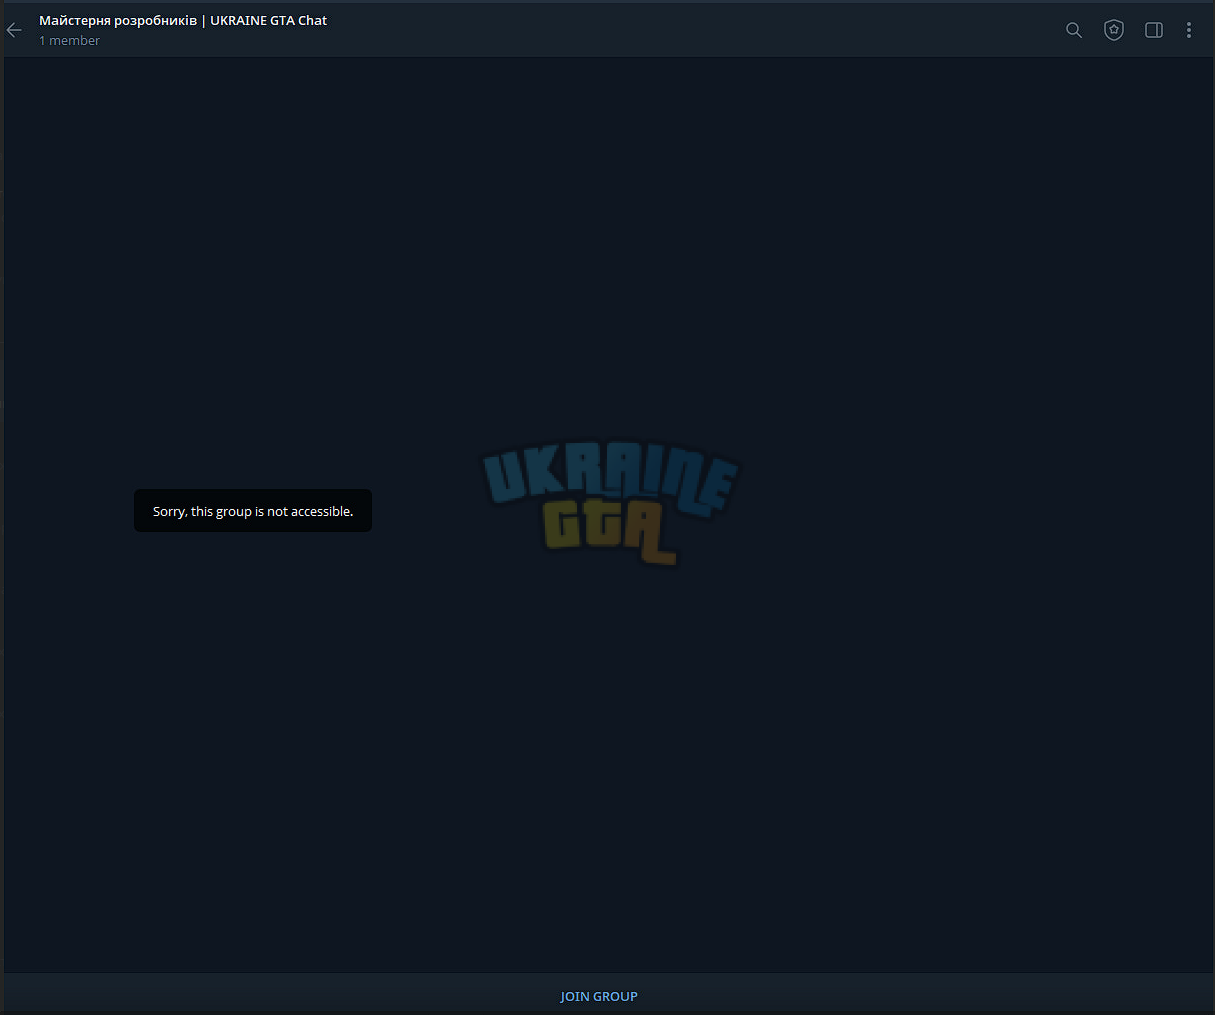The width and height of the screenshot is (1215, 1015).
Task: Click the shield star icon in header
Action: [1114, 30]
